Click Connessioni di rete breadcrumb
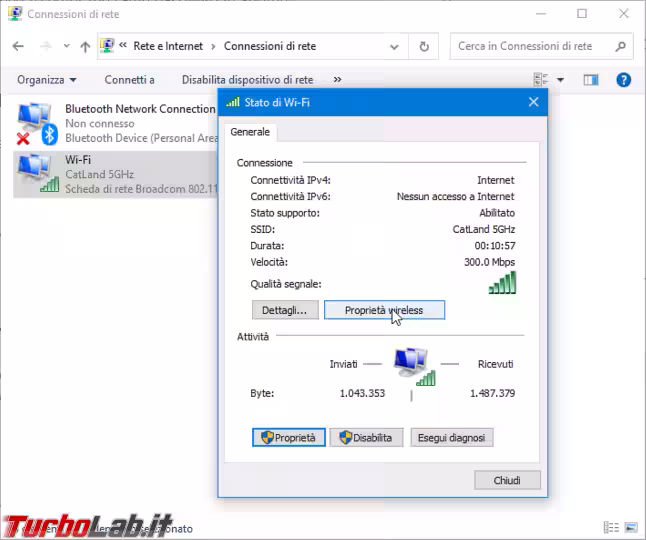This screenshot has height=540, width=646. [270, 46]
